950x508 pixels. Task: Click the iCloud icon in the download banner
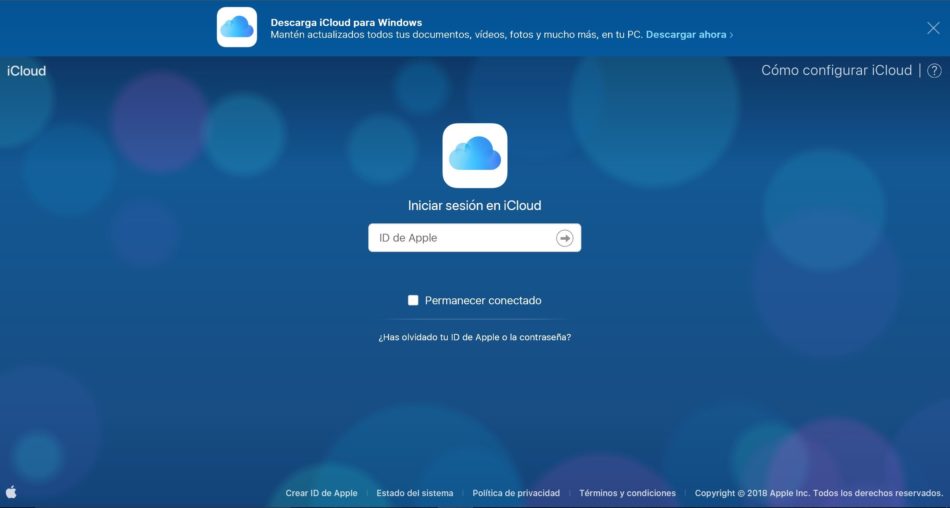coord(237,27)
